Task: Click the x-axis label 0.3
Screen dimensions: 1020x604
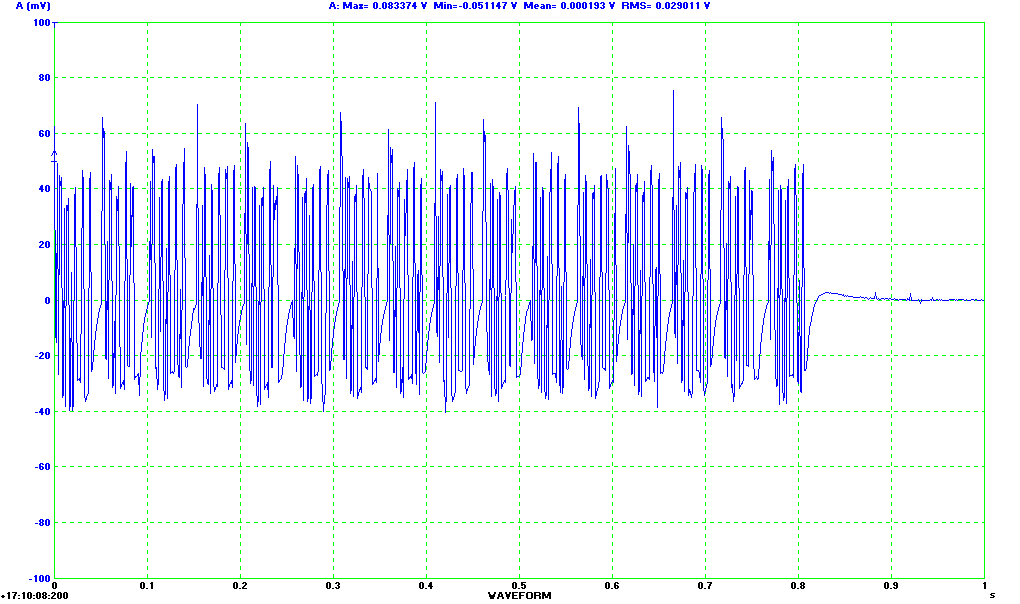Action: pyautogui.click(x=334, y=586)
